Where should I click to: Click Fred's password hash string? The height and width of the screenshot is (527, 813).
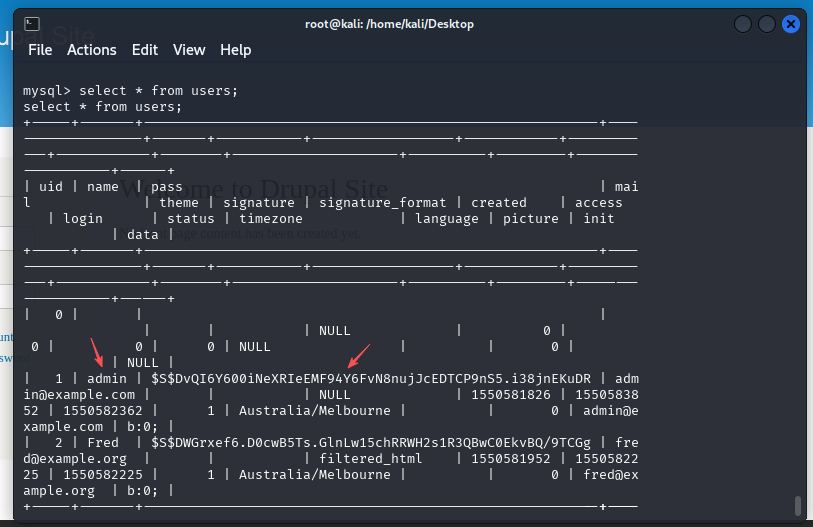coord(371,442)
